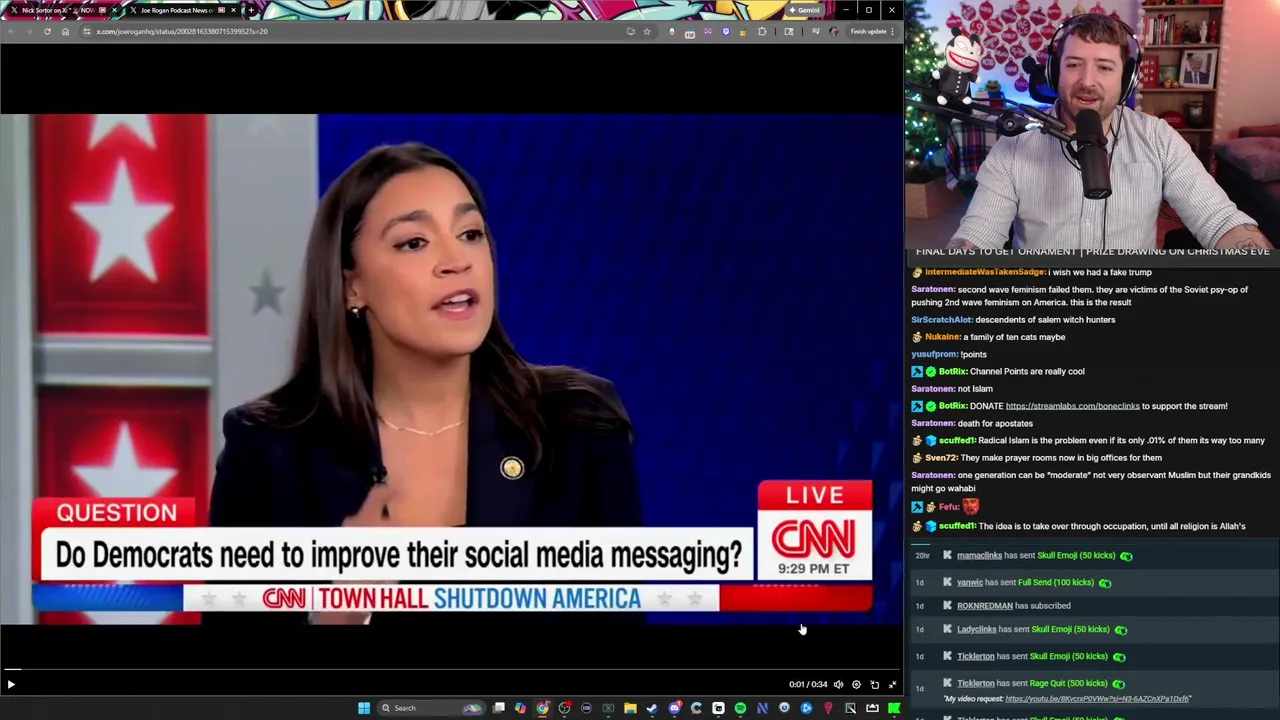
Task: Open the Gemini button in Chrome
Action: tap(804, 10)
